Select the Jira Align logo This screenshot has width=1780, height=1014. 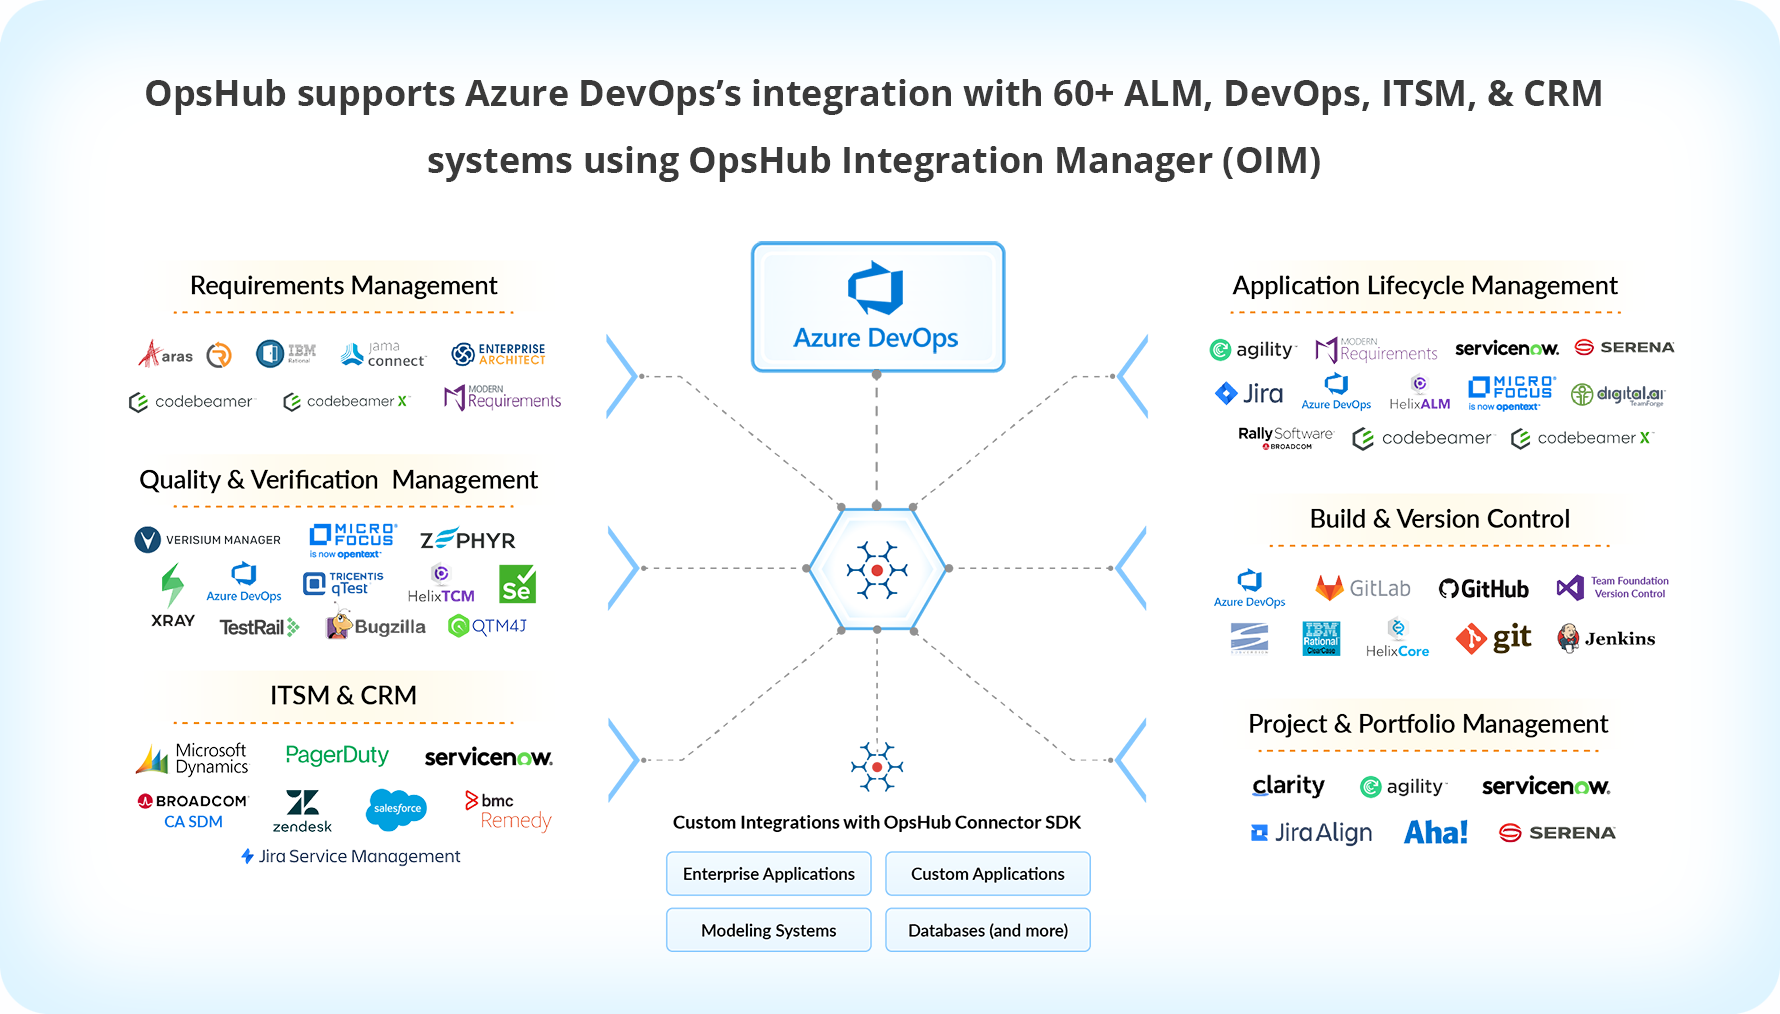point(1312,831)
